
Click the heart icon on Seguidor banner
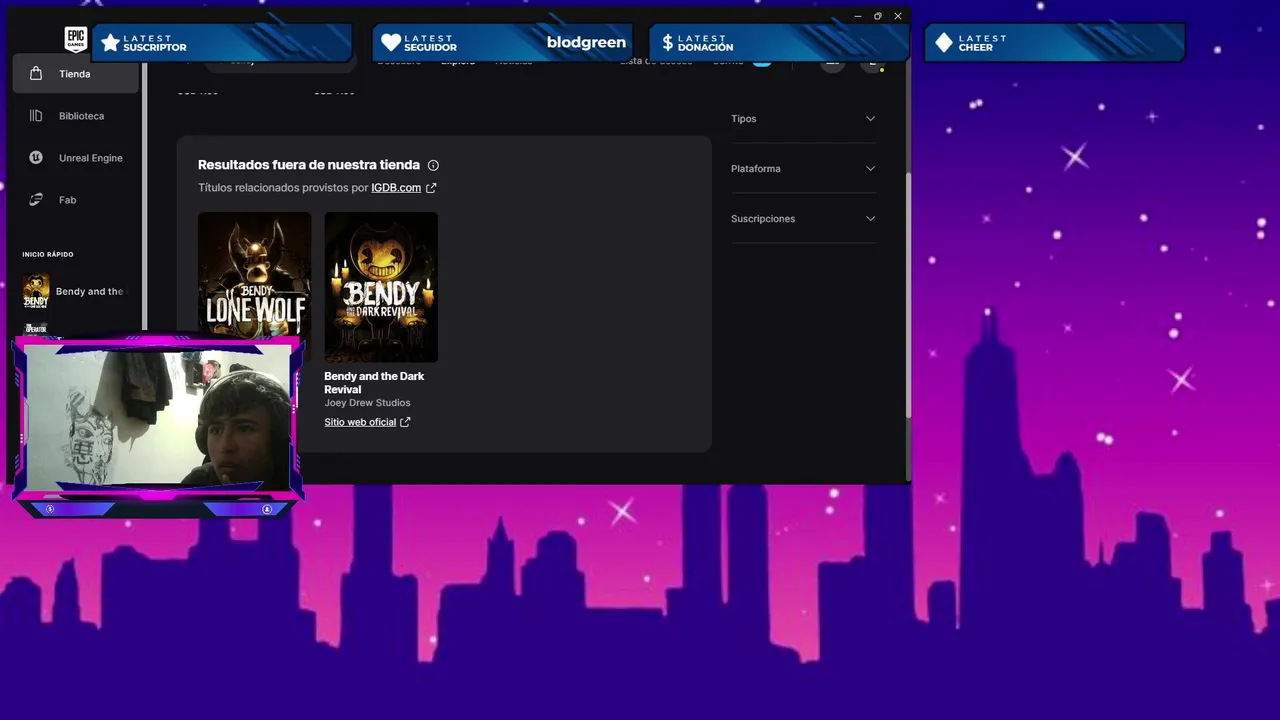point(391,43)
